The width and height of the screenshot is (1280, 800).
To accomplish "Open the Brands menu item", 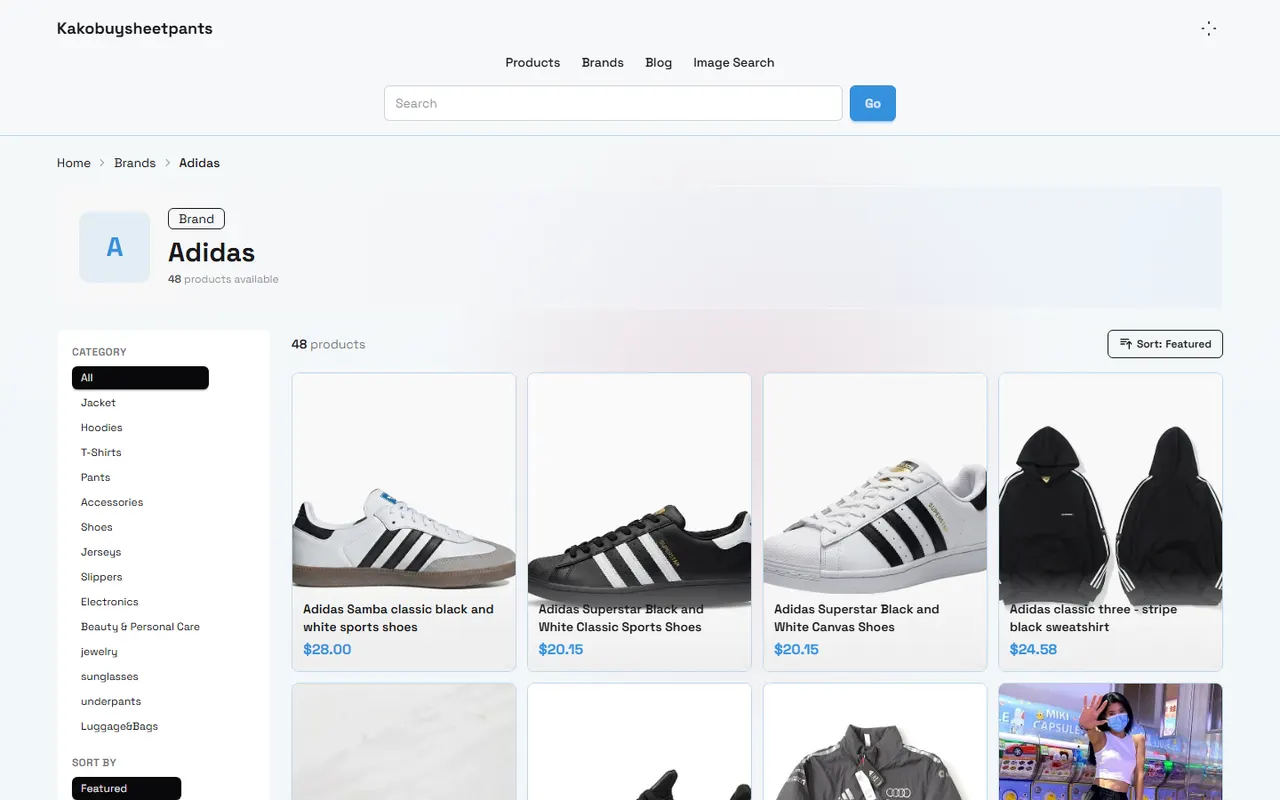I will (x=603, y=62).
